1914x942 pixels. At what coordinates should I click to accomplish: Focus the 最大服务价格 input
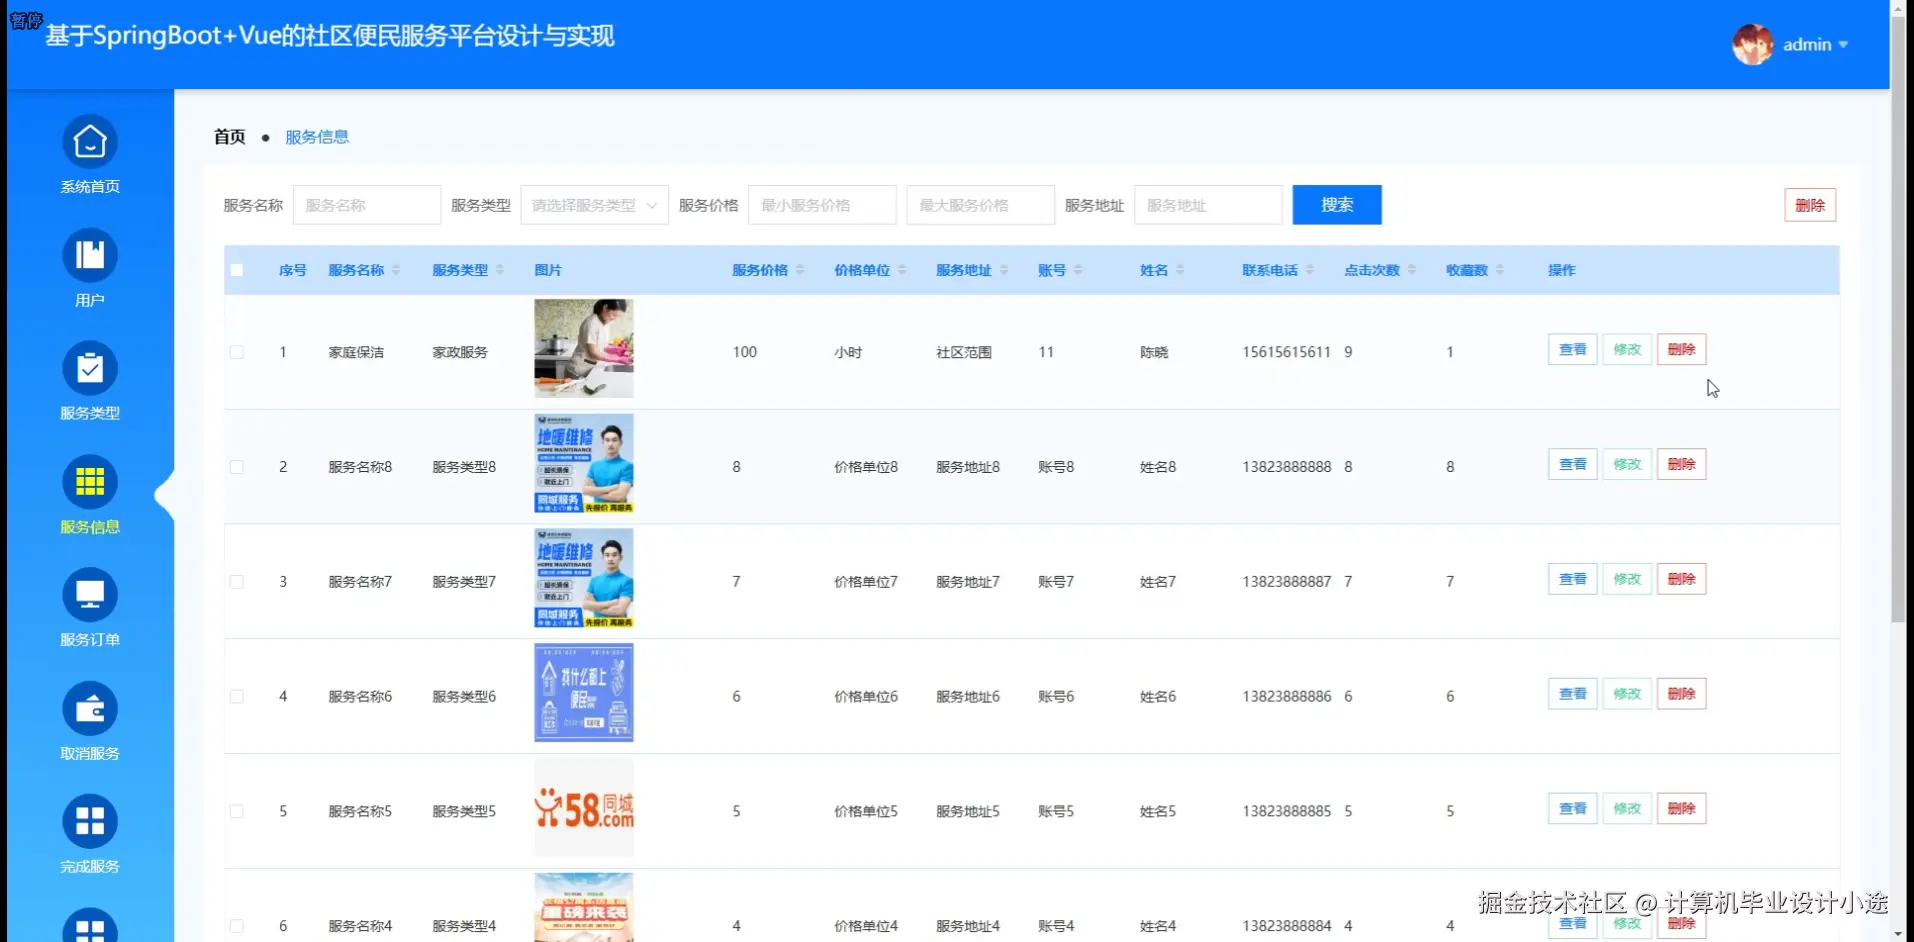pyautogui.click(x=981, y=205)
